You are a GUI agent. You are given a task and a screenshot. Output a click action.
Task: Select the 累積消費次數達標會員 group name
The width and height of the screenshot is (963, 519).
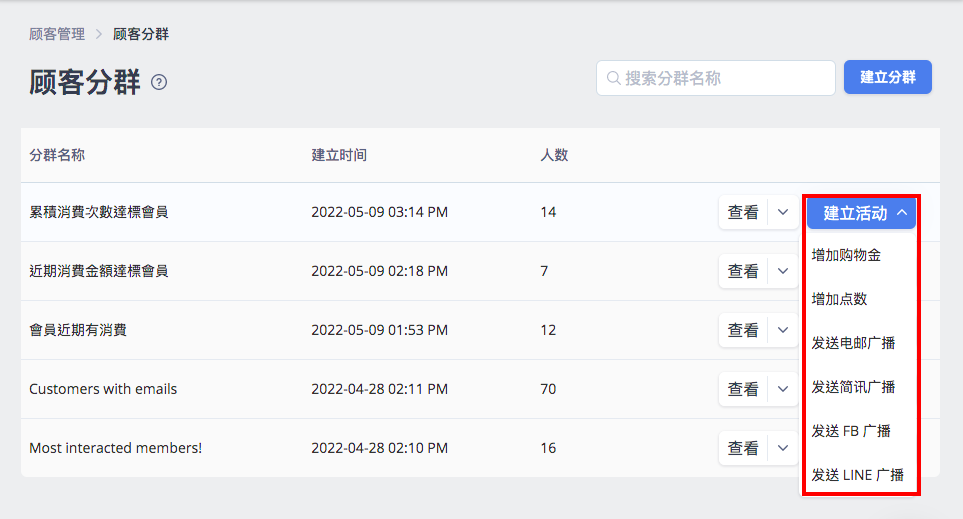pyautogui.click(x=99, y=212)
